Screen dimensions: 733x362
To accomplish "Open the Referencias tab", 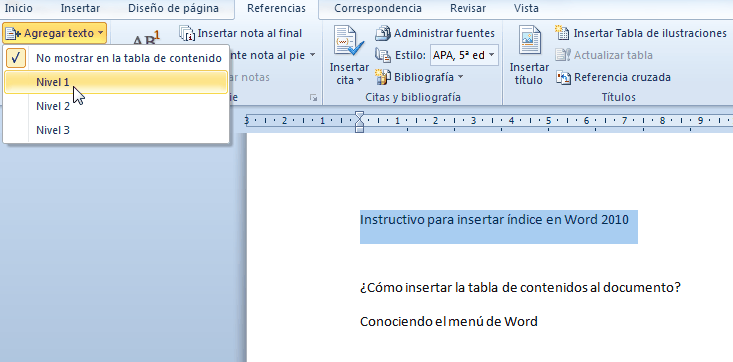I will [276, 8].
